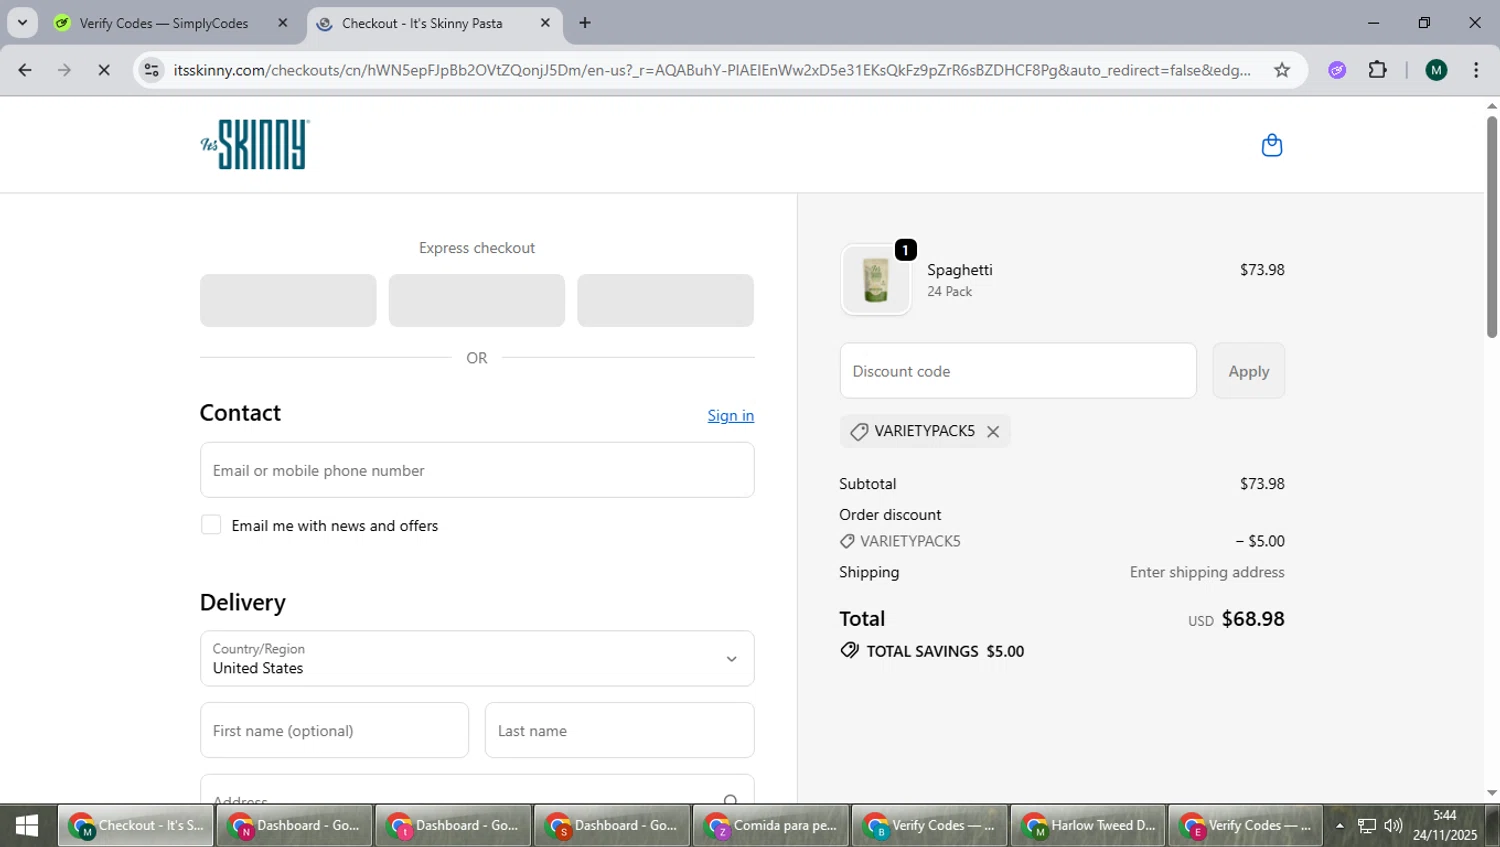The image size is (1500, 847).
Task: Click the total price $68.98
Action: pyautogui.click(x=1253, y=619)
